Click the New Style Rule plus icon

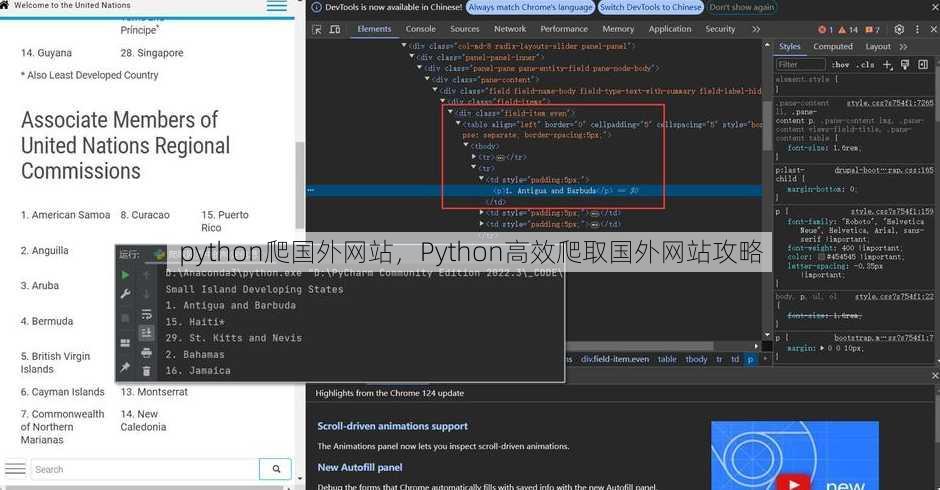point(887,64)
